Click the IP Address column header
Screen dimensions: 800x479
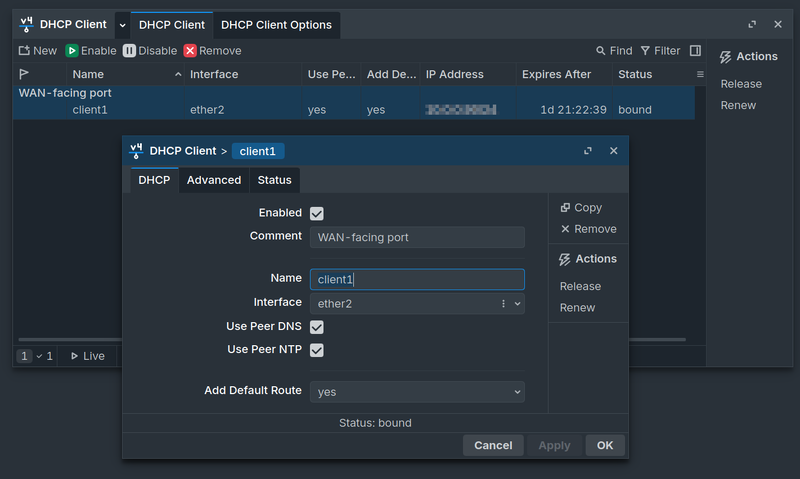468,74
